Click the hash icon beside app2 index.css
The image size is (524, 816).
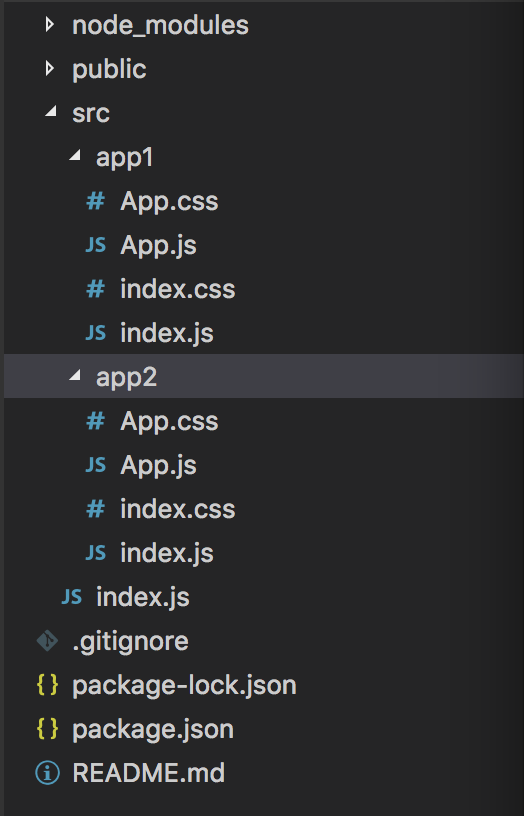[96, 508]
